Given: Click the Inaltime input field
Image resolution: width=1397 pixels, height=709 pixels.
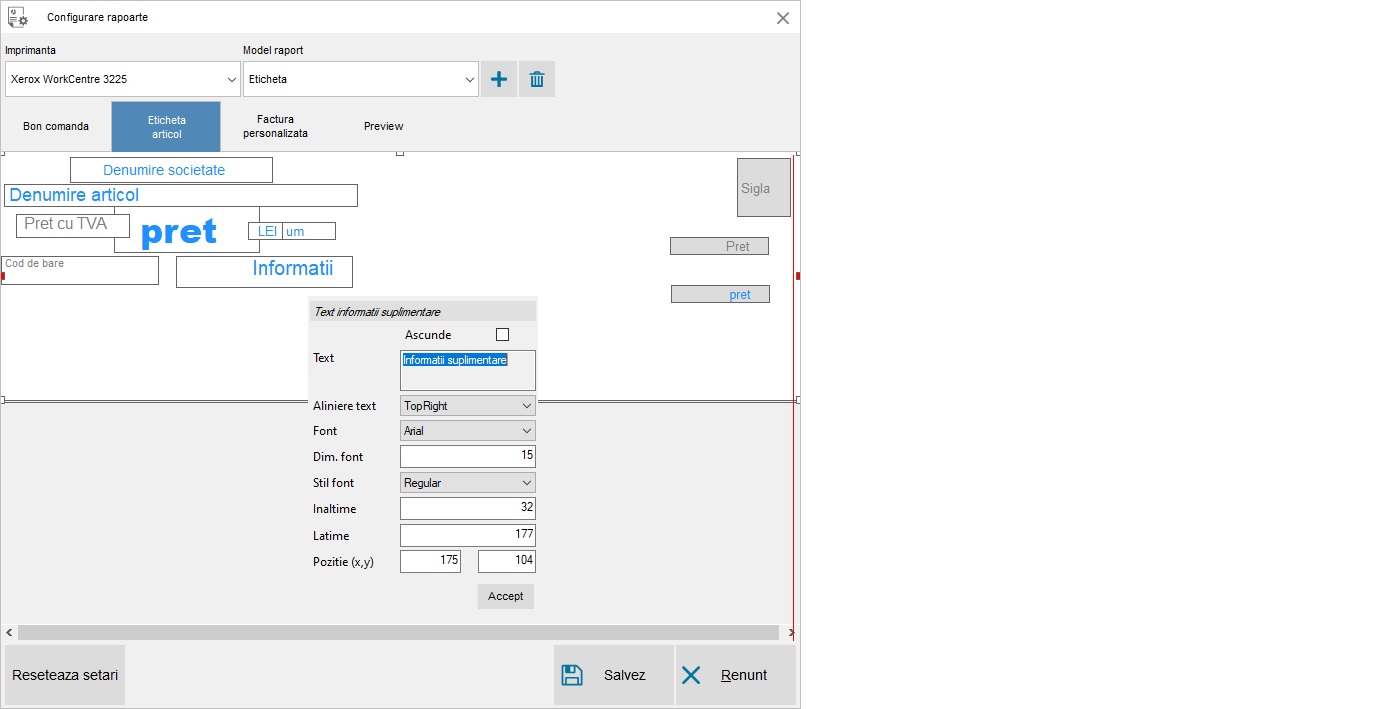Looking at the screenshot, I should point(468,508).
